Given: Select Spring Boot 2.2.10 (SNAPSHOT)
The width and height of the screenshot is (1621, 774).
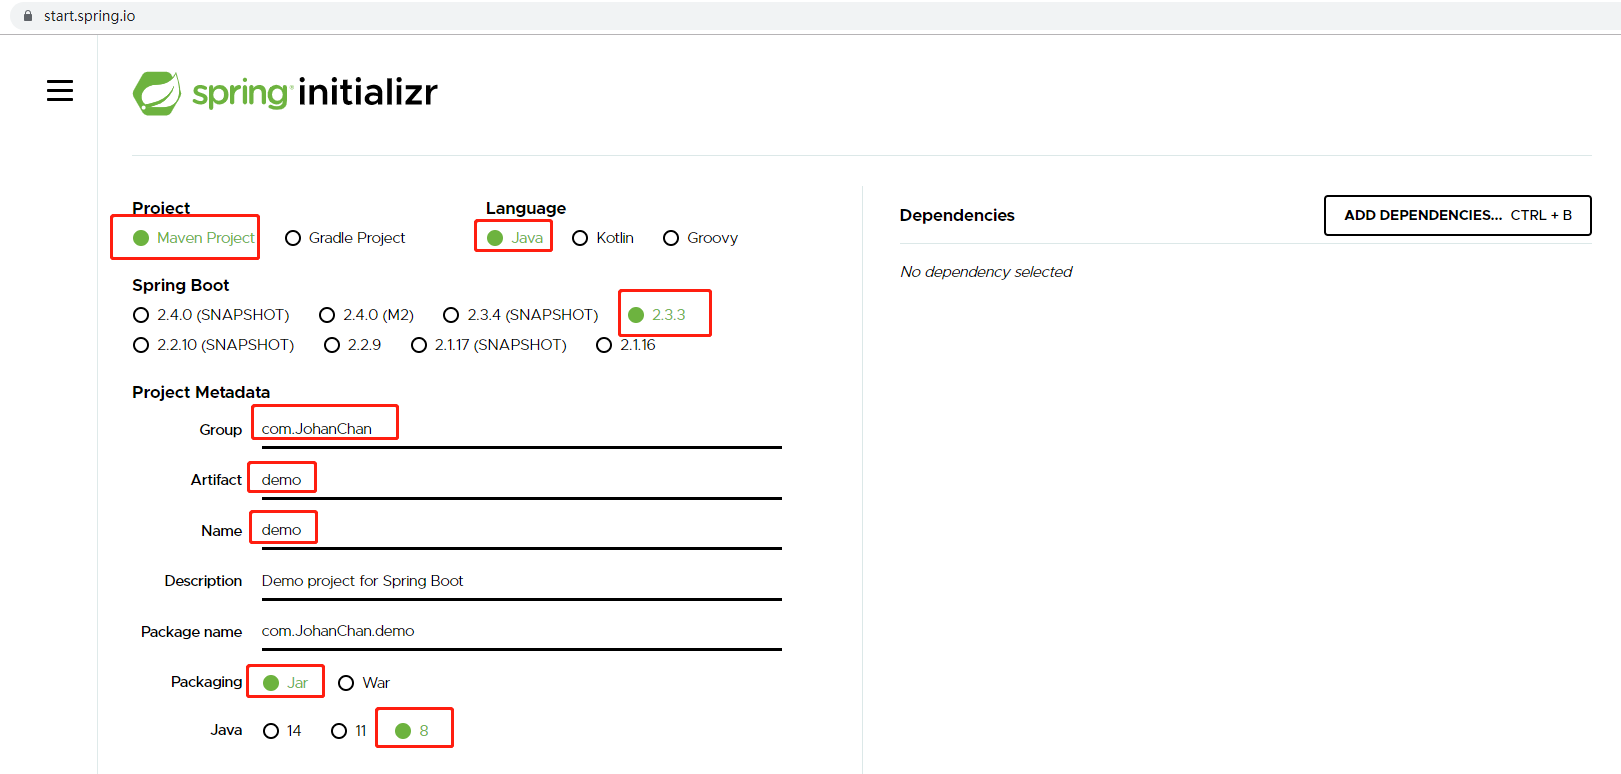Looking at the screenshot, I should point(214,345).
